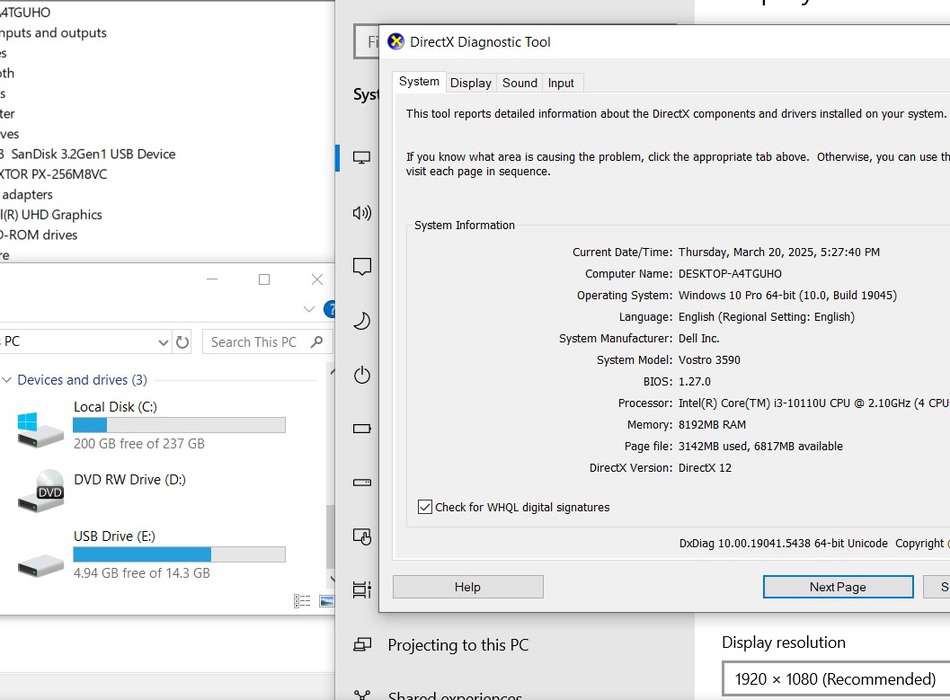Expand the Explorer ribbon chevron

(x=309, y=309)
